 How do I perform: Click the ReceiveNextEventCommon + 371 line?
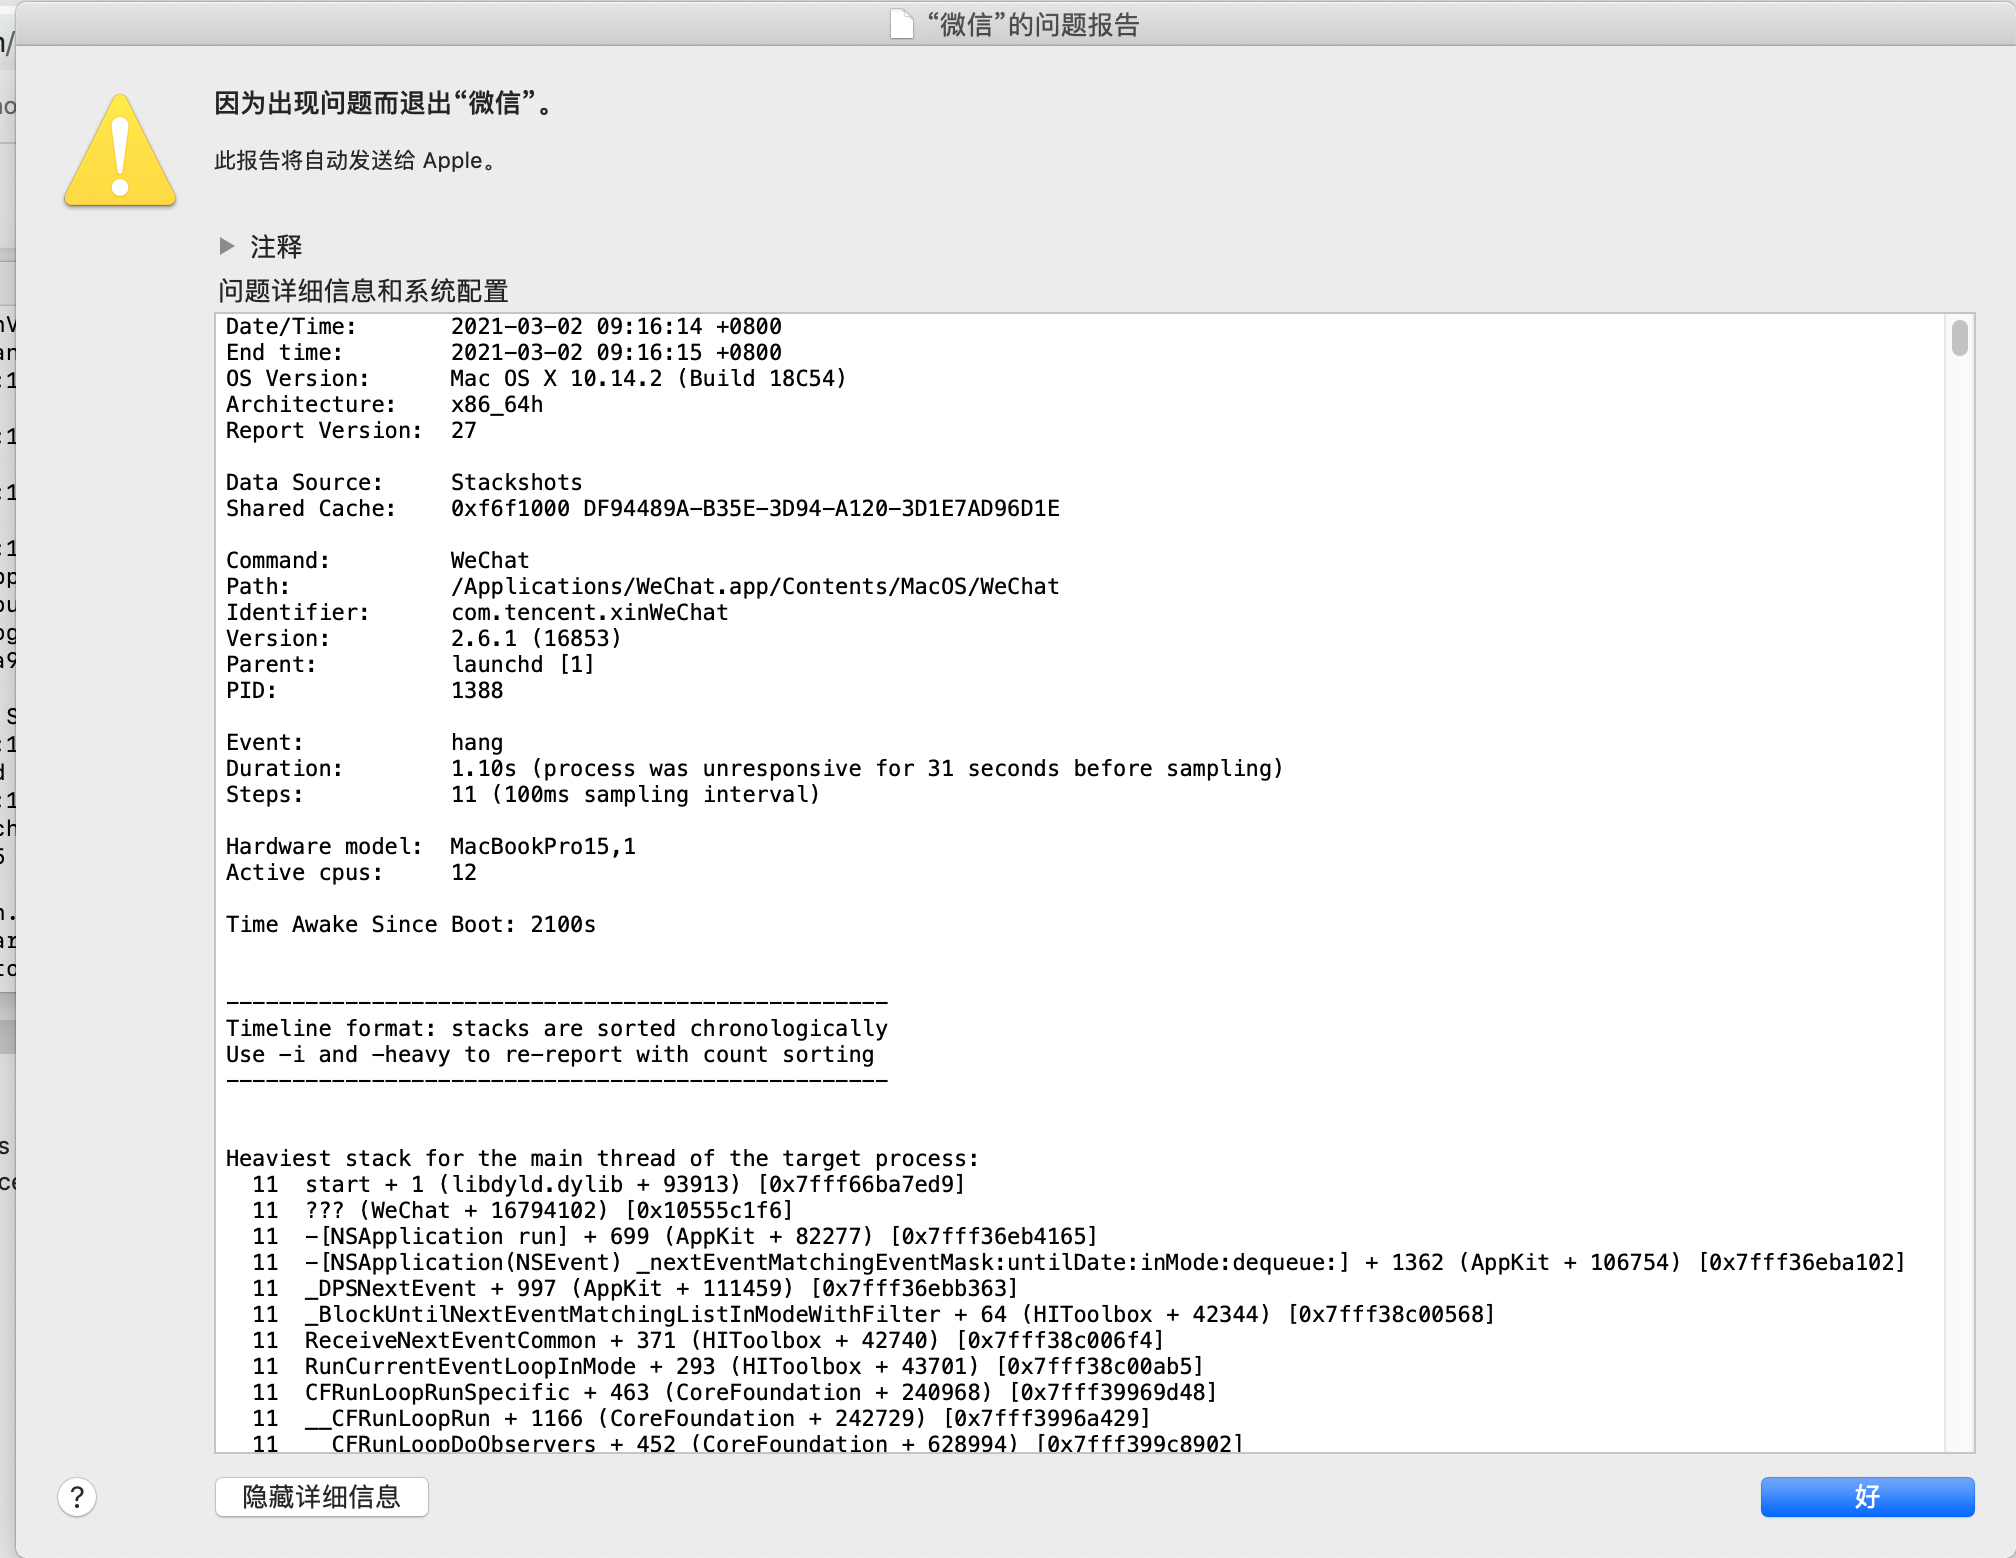tap(708, 1341)
